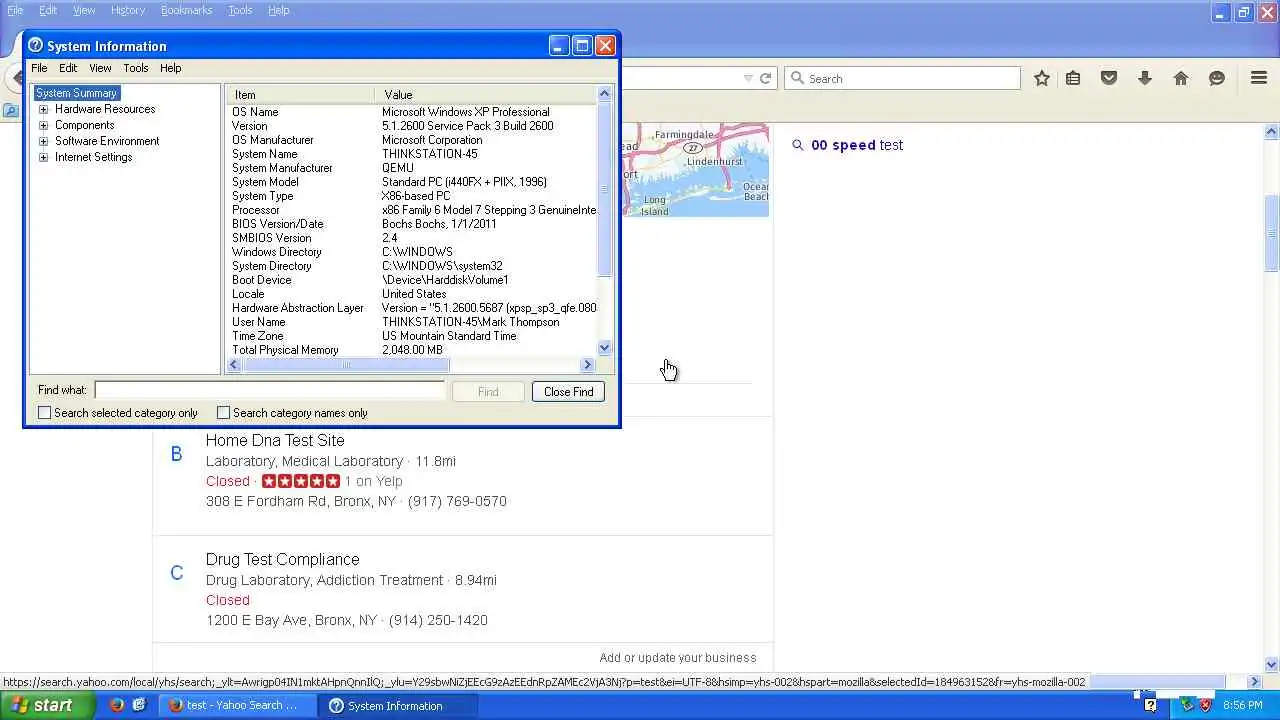Click the Long Island map thumbnail
Viewport: 1280px width, 720px height.
click(696, 169)
